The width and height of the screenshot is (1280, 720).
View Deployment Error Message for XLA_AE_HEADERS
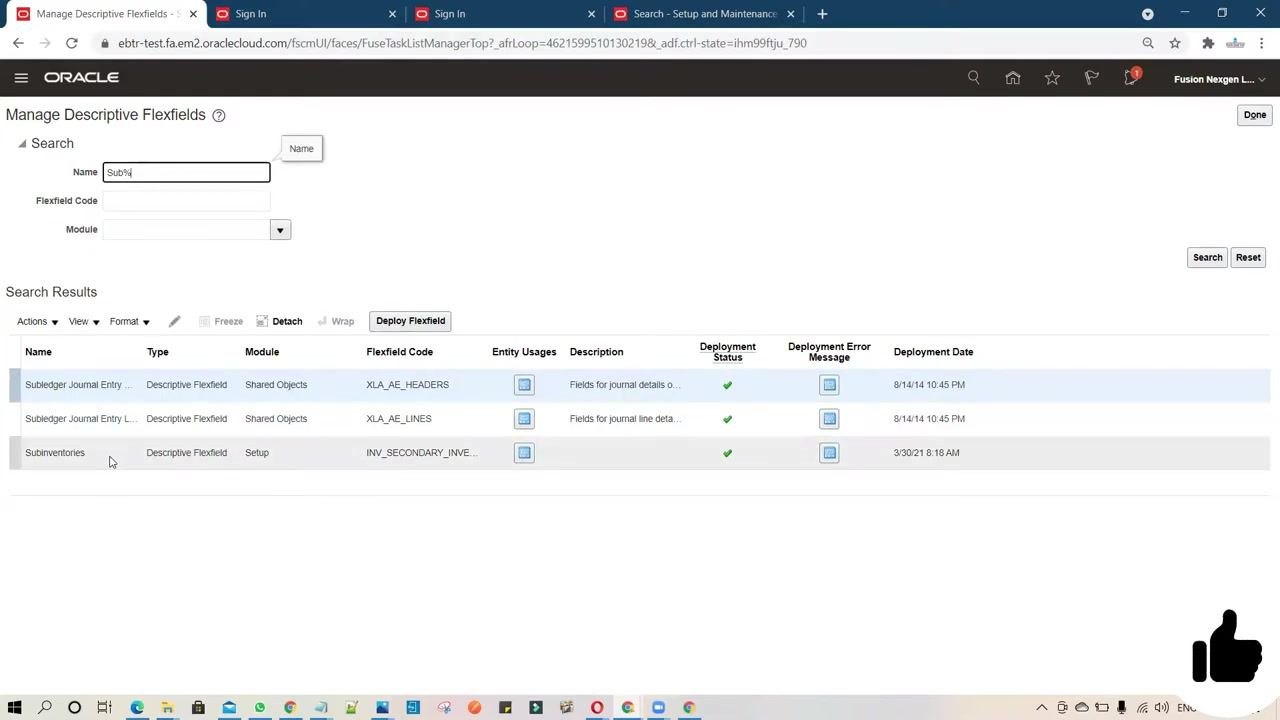pos(829,385)
